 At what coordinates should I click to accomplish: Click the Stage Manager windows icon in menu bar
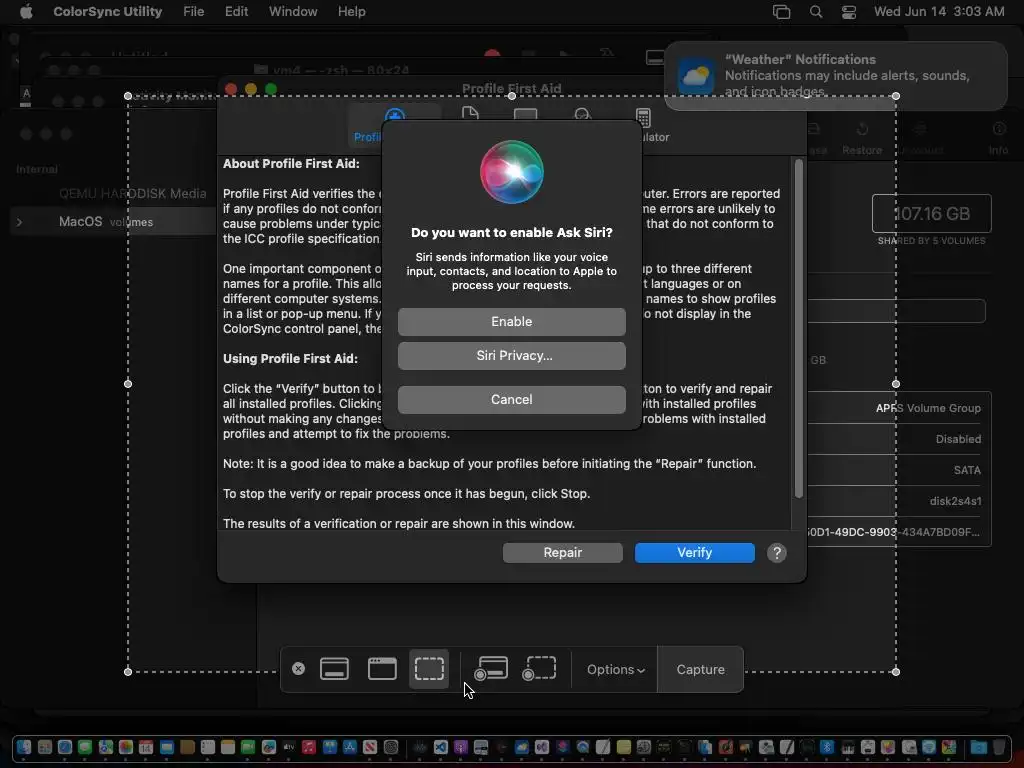pyautogui.click(x=781, y=12)
